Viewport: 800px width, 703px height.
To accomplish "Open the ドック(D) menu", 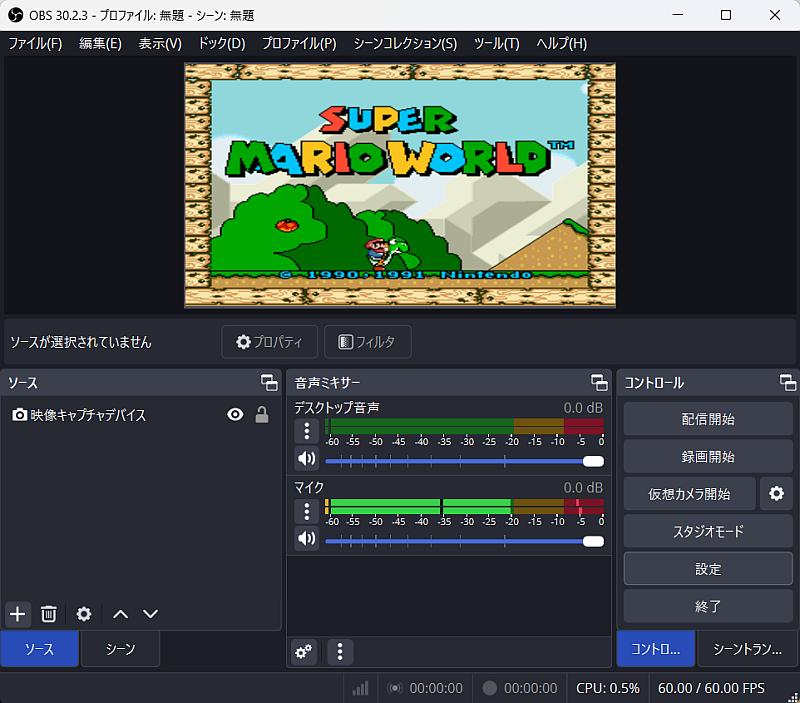I will pyautogui.click(x=222, y=43).
